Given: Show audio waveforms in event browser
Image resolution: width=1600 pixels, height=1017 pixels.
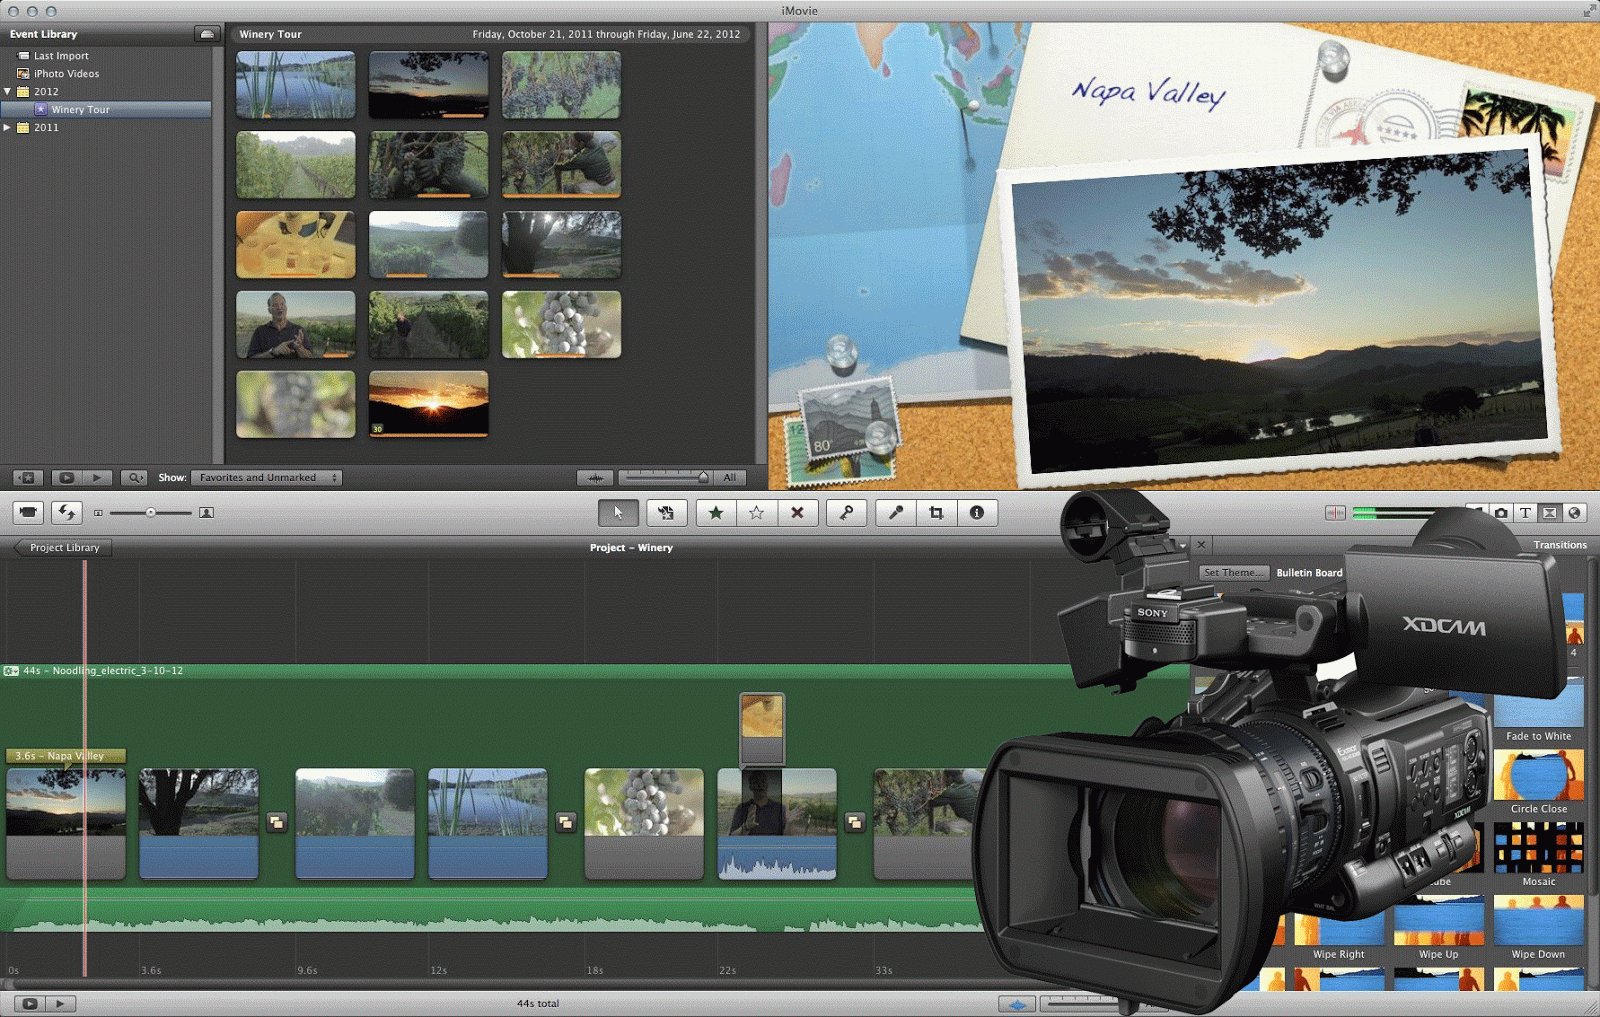Looking at the screenshot, I should click(595, 477).
